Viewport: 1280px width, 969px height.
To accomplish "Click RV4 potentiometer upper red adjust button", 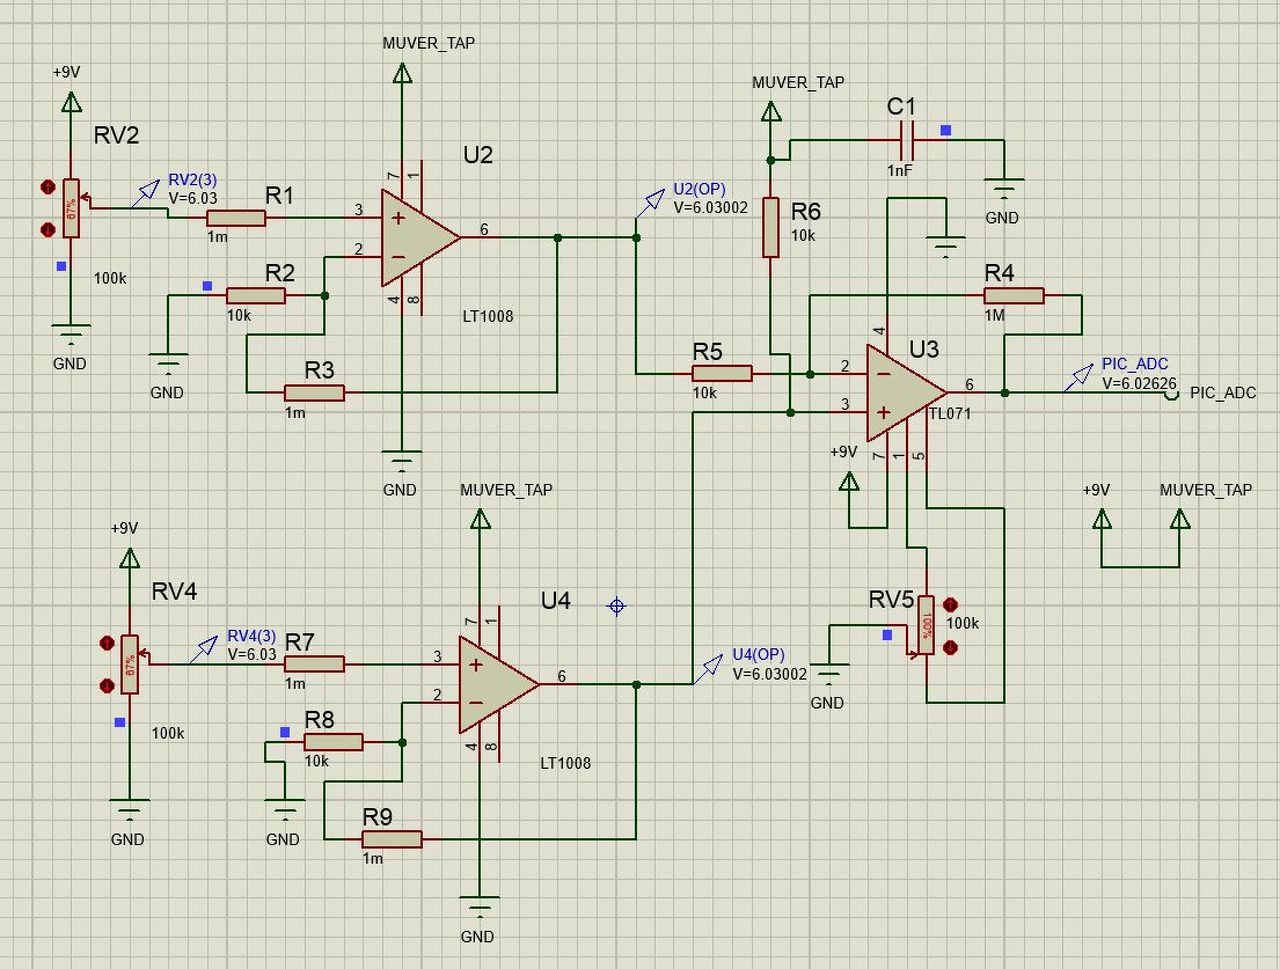I will (106, 643).
